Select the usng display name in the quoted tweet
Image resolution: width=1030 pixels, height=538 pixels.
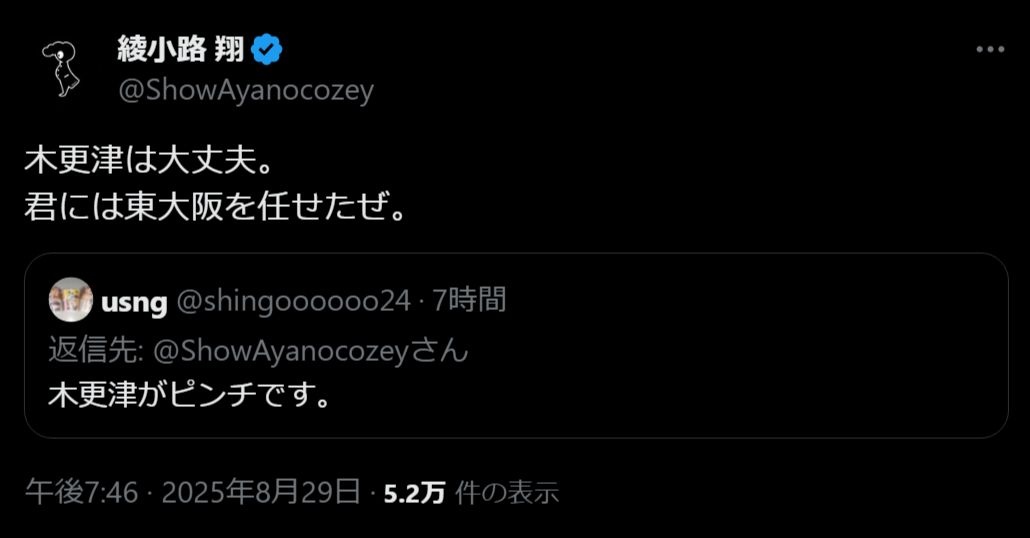click(134, 303)
